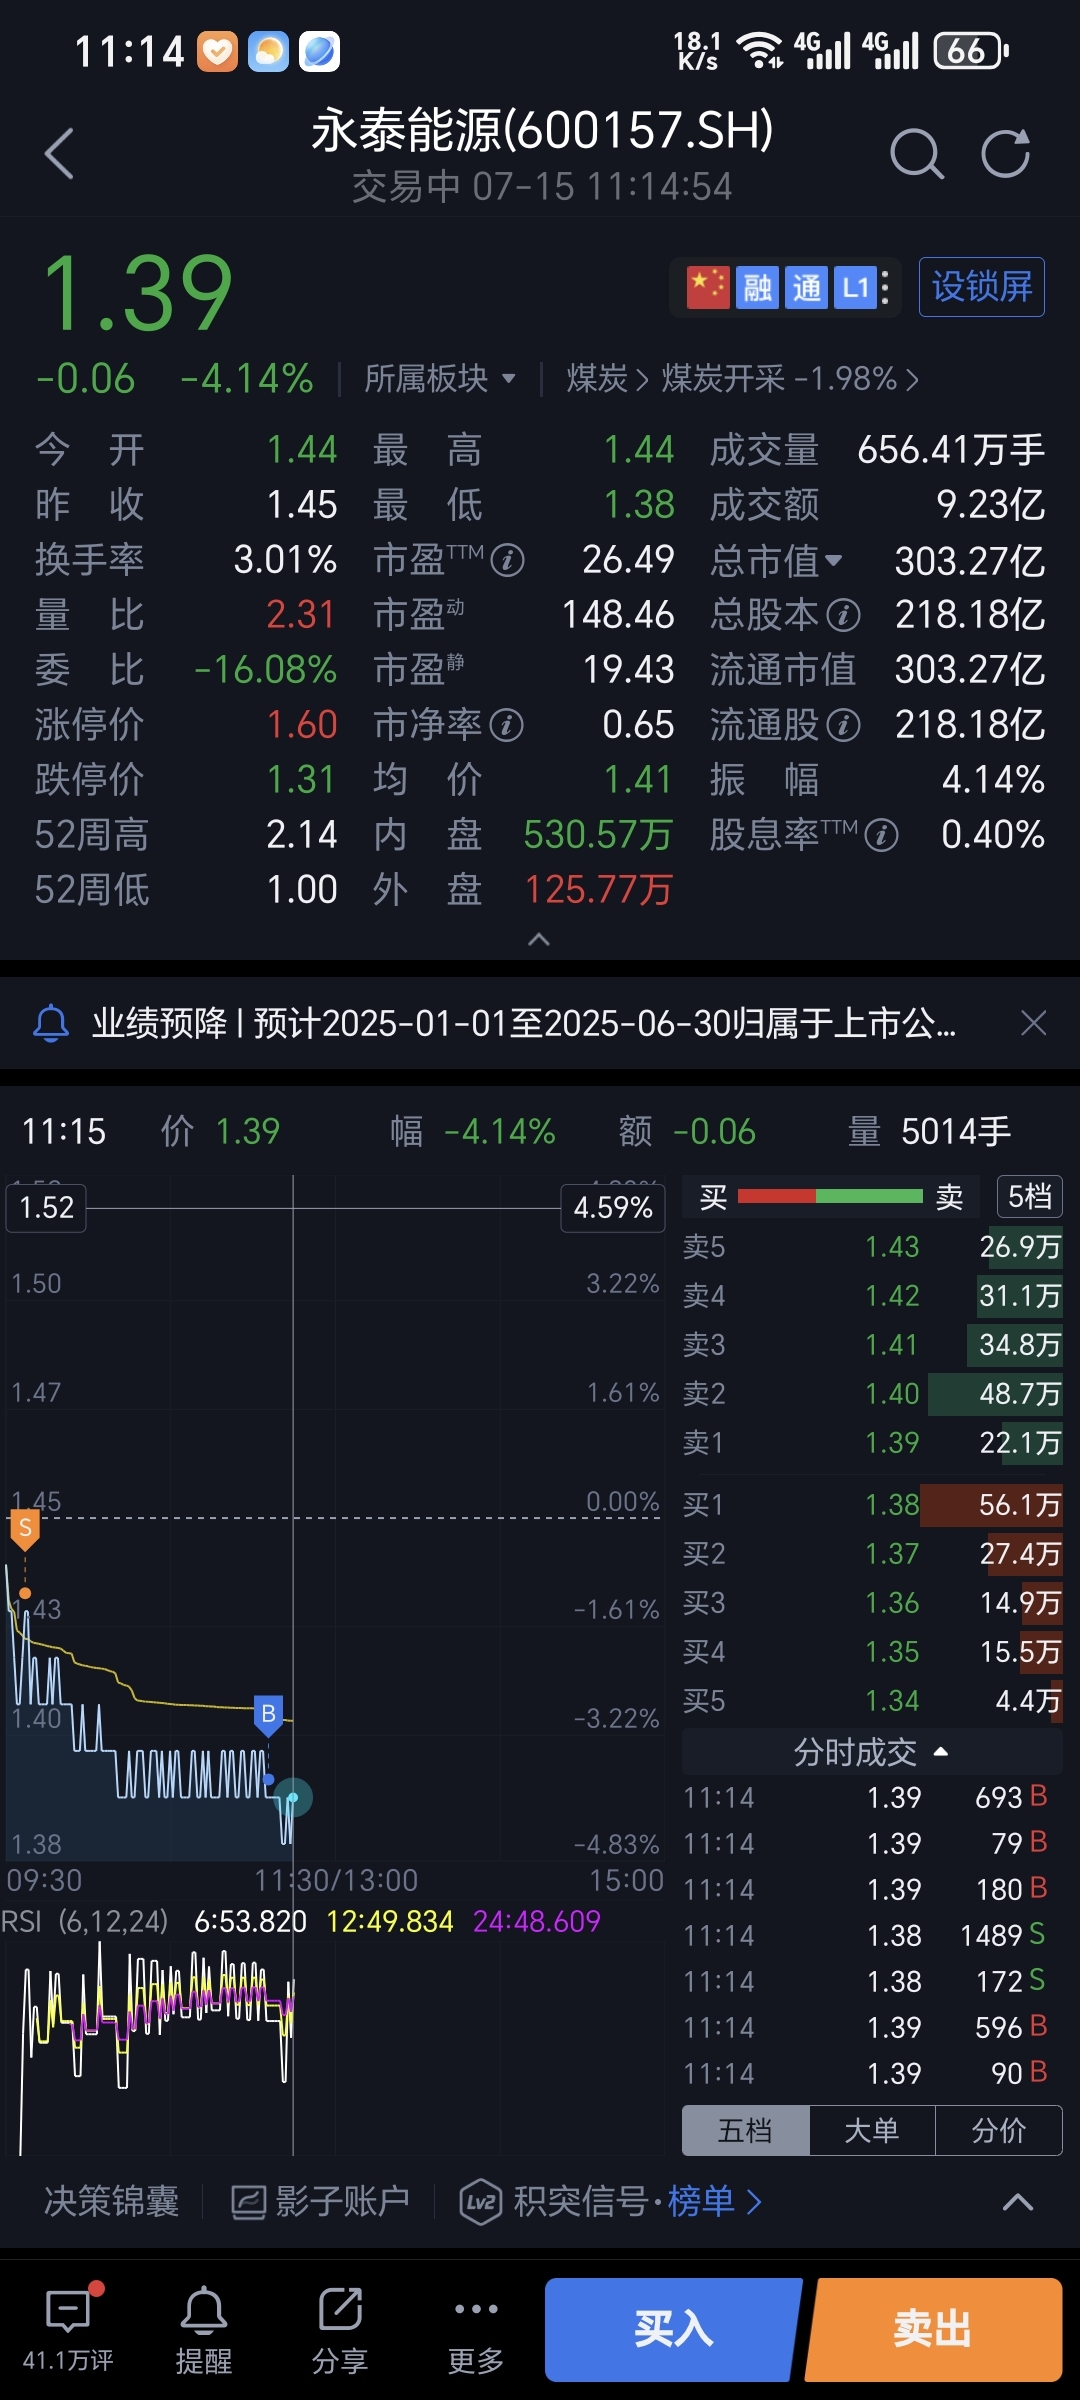
Task: Tap the 通 stock connect badge
Action: (806, 288)
